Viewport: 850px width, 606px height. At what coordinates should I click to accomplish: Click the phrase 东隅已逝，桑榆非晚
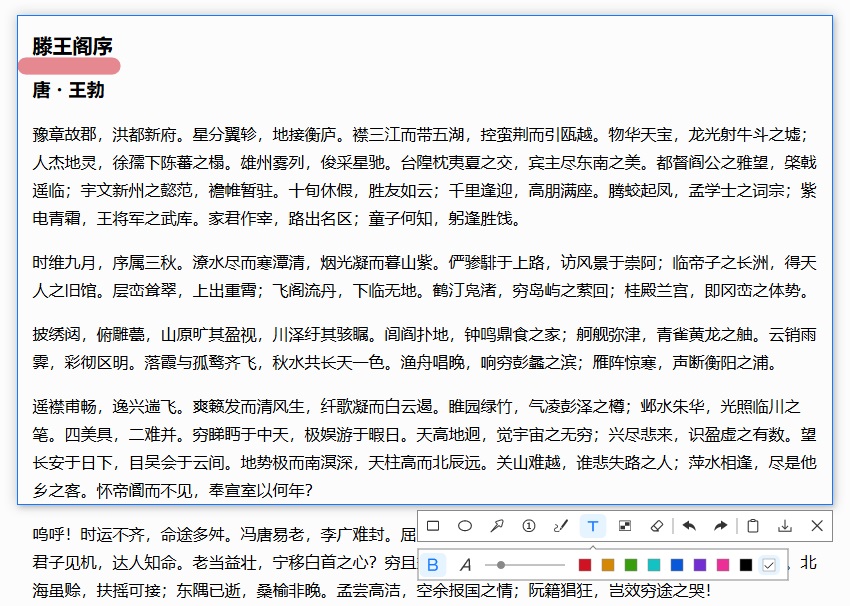pyautogui.click(x=248, y=590)
